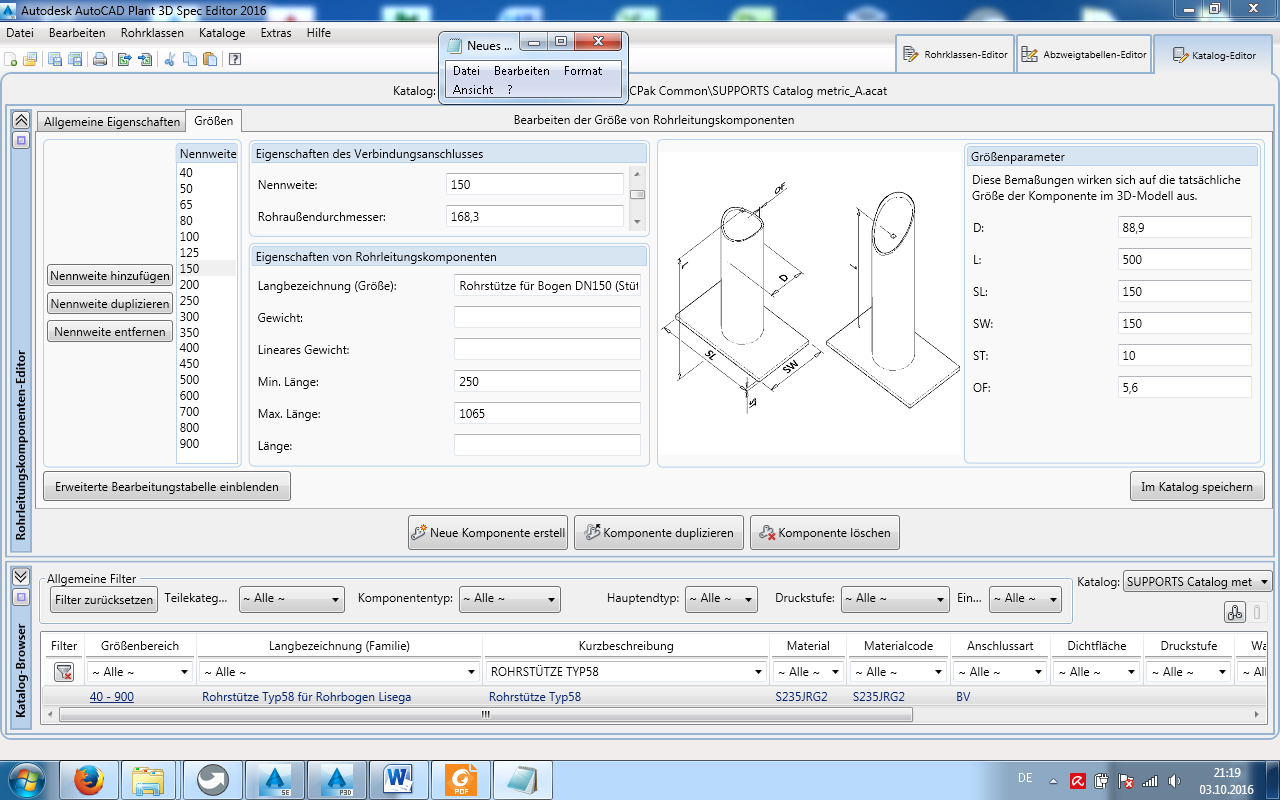The width and height of the screenshot is (1280, 800).
Task: Click the volume speaker tray icon
Action: coord(1175,781)
